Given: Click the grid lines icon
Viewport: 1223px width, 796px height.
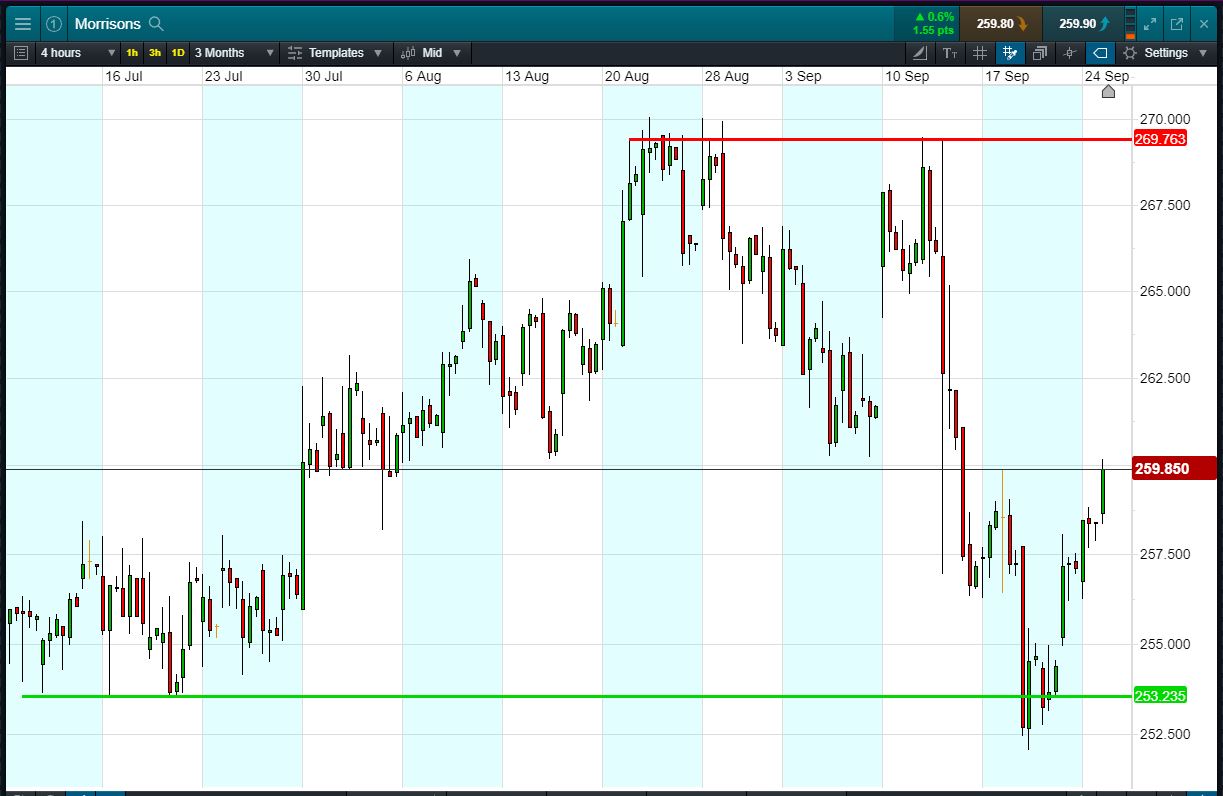Looking at the screenshot, I should pyautogui.click(x=980, y=53).
